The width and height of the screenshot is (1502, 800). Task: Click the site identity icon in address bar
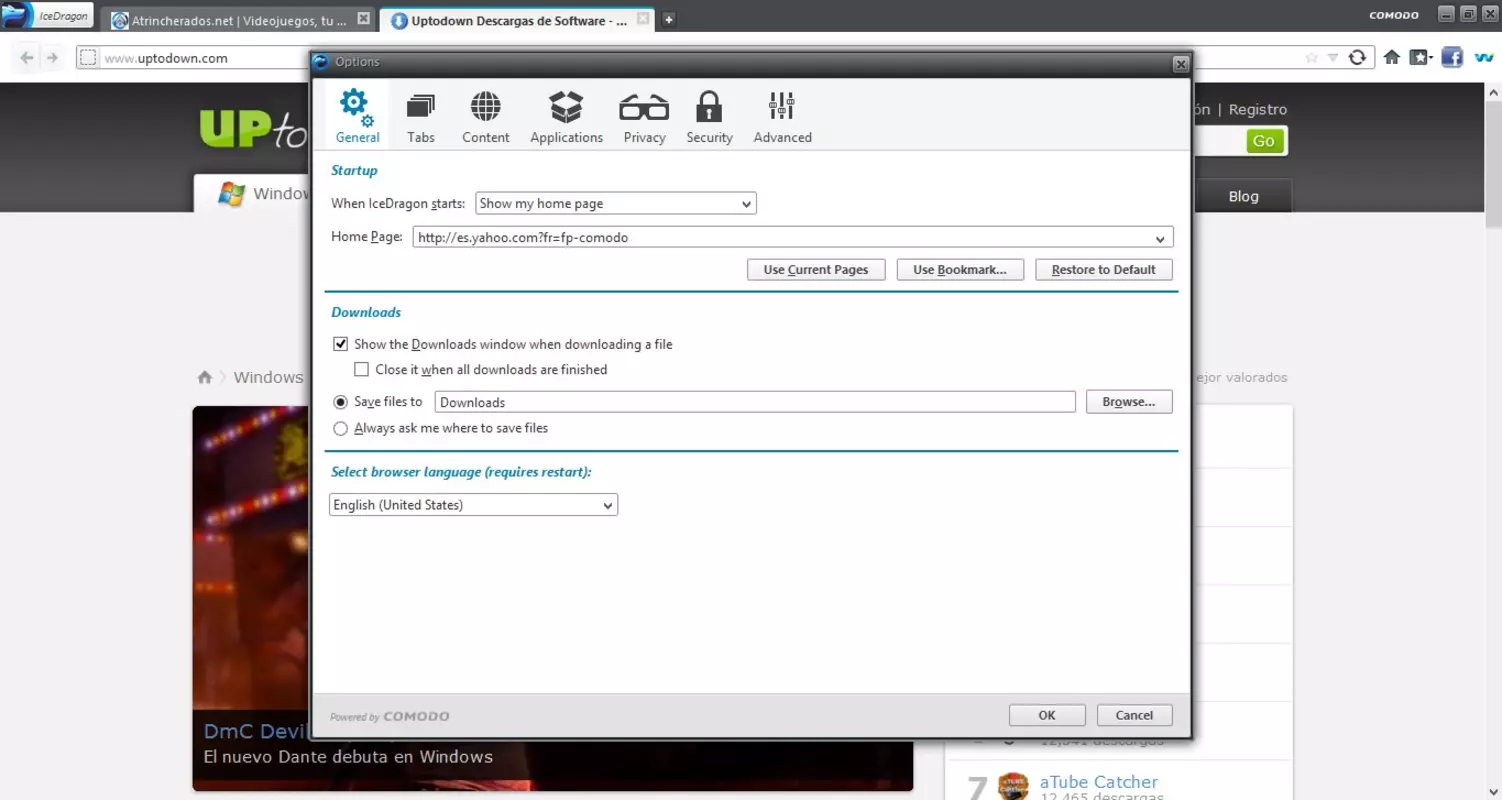[x=88, y=58]
